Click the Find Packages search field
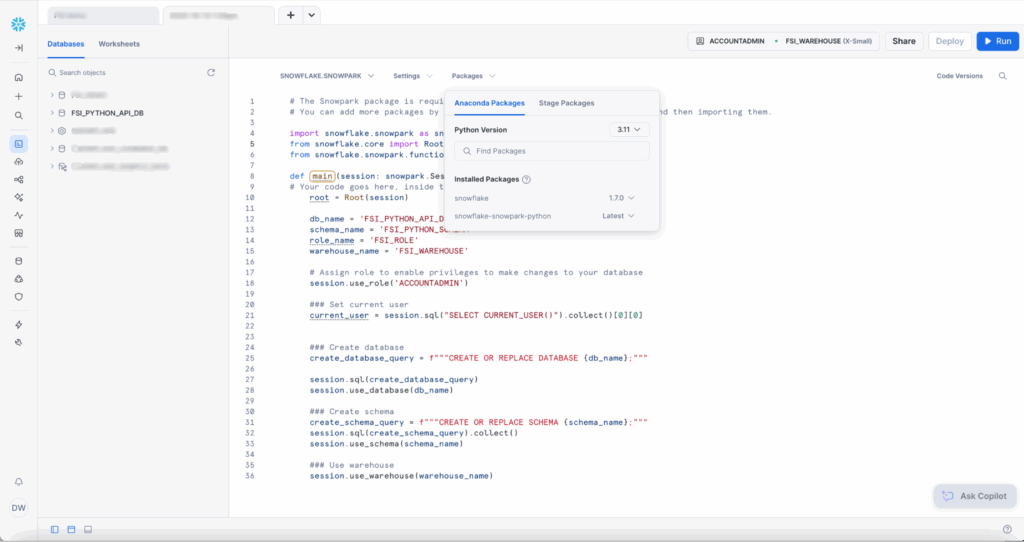Screen dimensions: 1024x542 coord(552,151)
